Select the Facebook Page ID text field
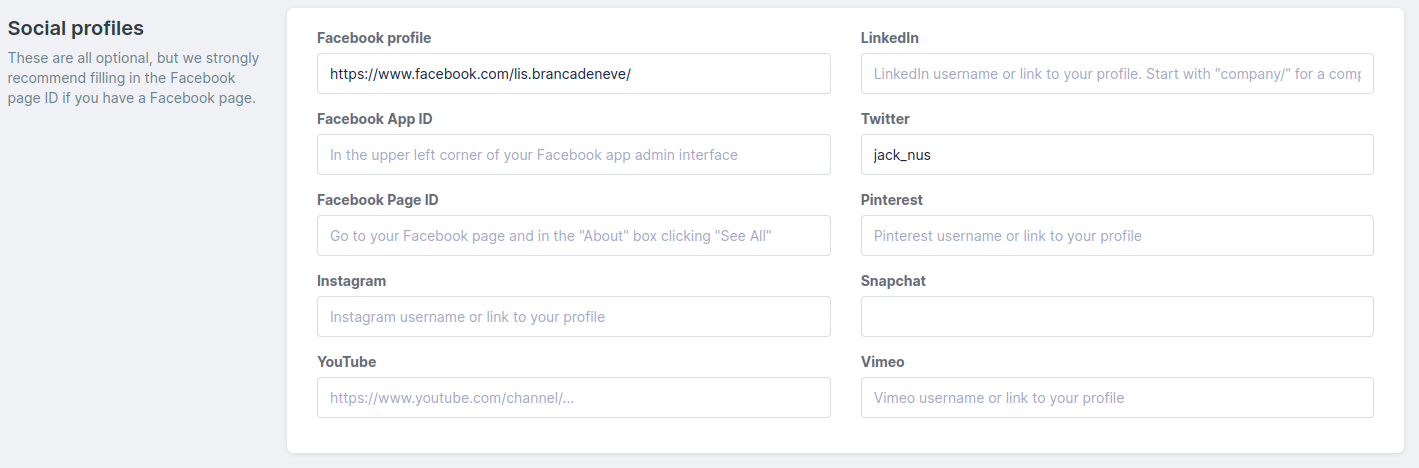This screenshot has height=468, width=1419. [x=573, y=236]
